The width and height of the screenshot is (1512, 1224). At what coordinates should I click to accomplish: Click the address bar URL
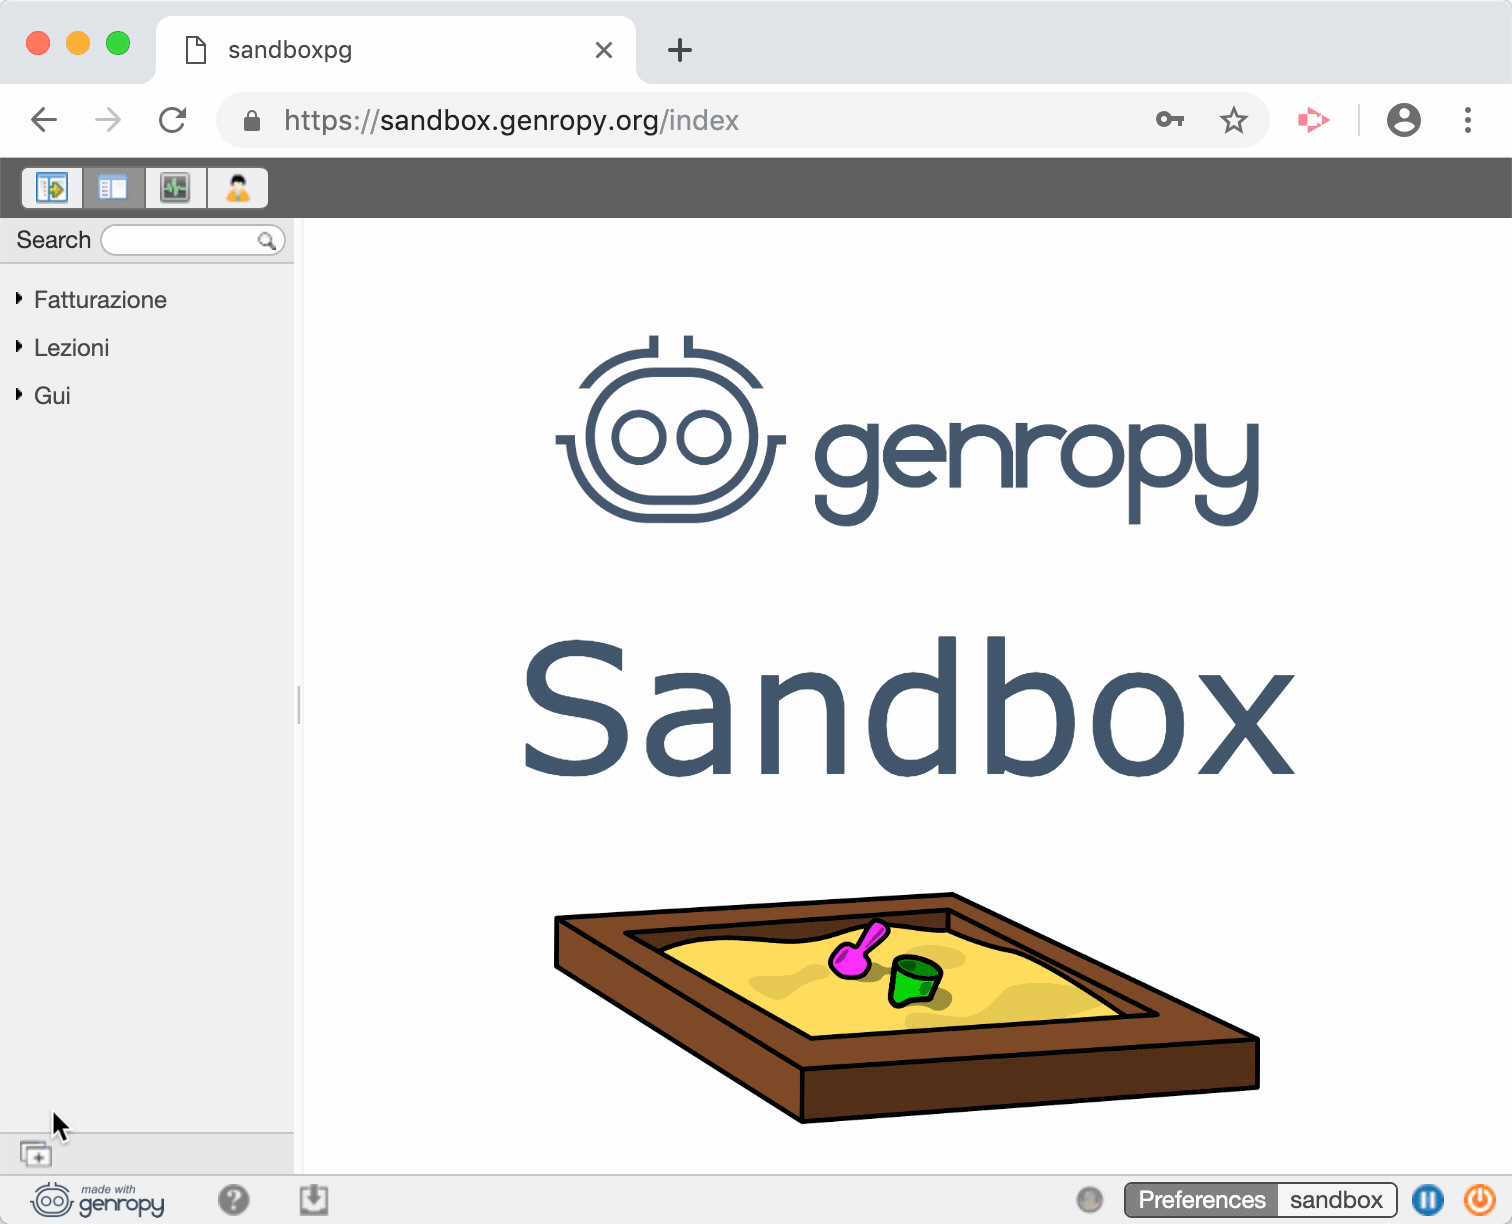[511, 120]
